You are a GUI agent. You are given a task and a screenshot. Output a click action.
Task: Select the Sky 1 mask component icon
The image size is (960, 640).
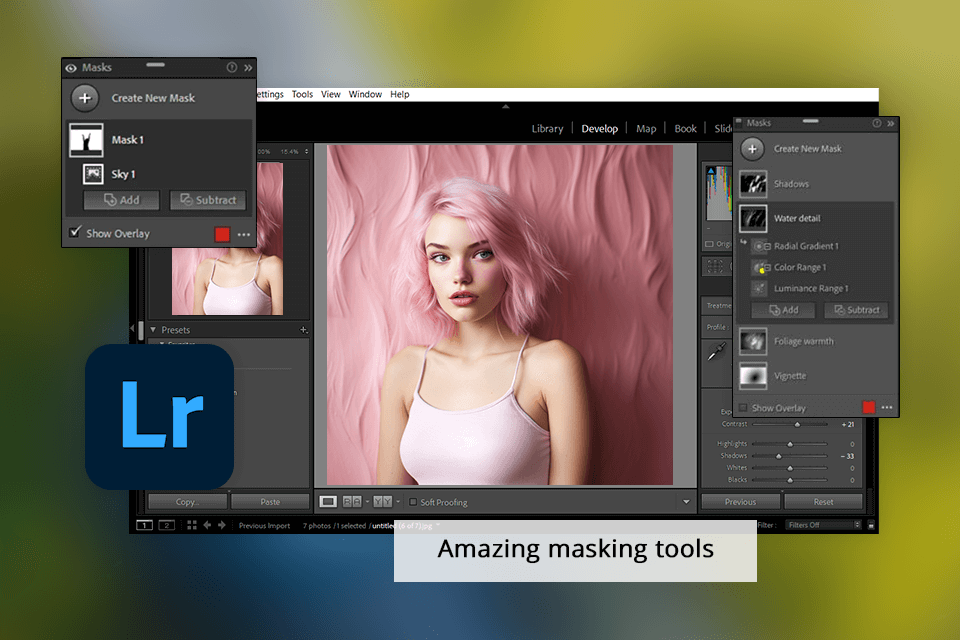pyautogui.click(x=93, y=174)
